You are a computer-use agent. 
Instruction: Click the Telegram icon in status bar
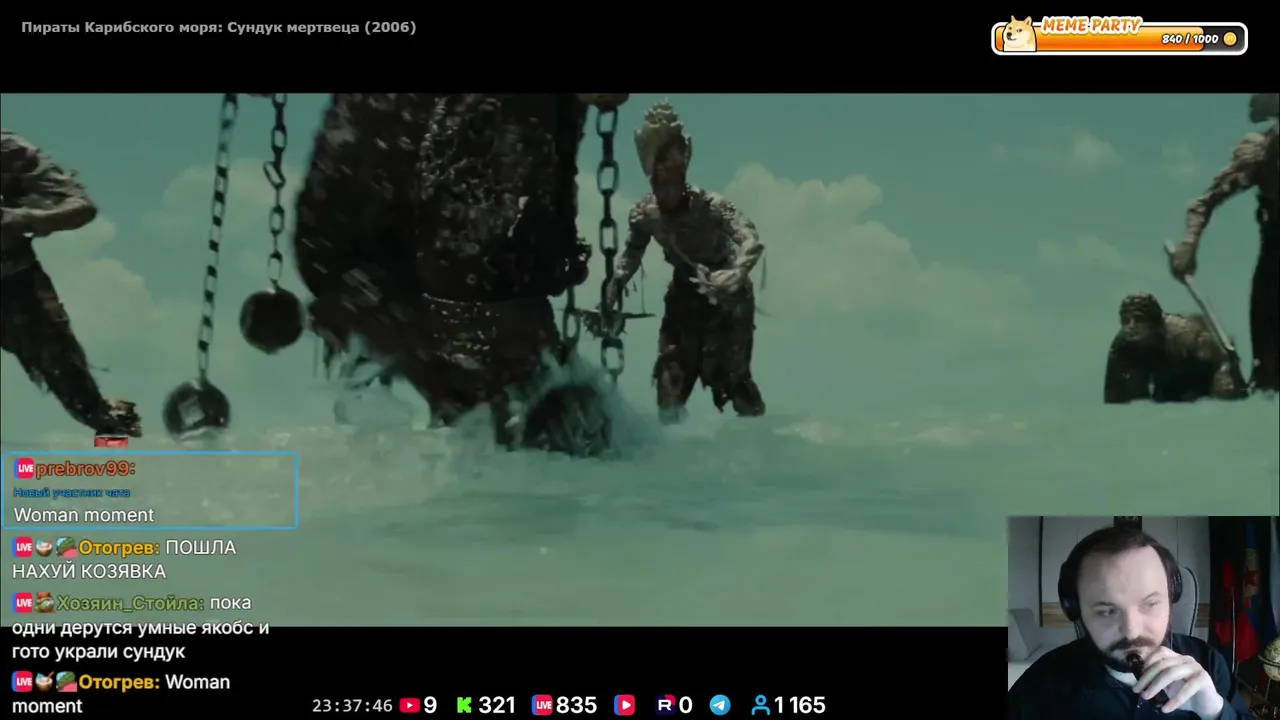coord(720,706)
